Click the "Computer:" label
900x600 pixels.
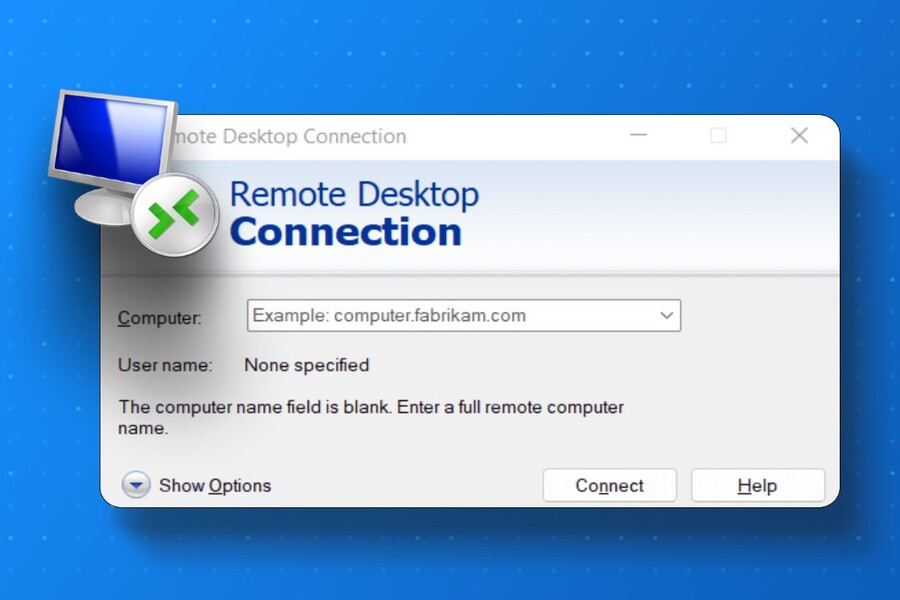point(160,318)
